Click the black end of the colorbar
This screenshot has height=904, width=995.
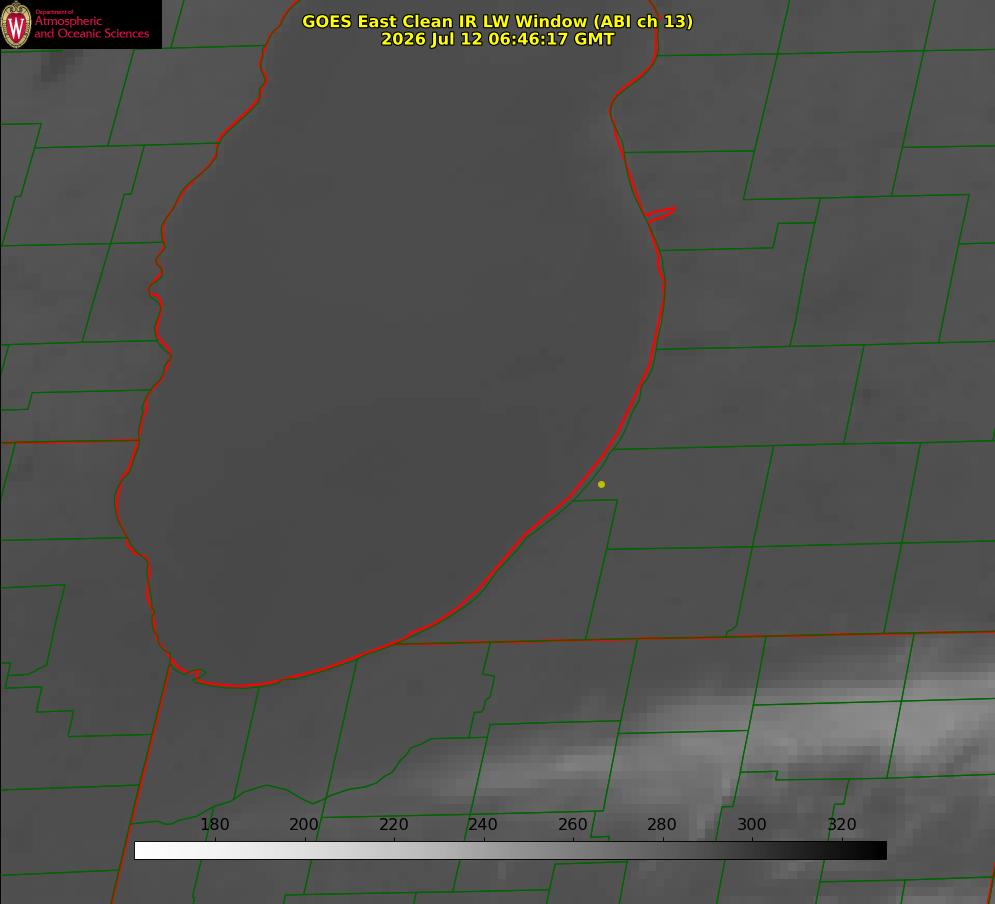[x=877, y=851]
